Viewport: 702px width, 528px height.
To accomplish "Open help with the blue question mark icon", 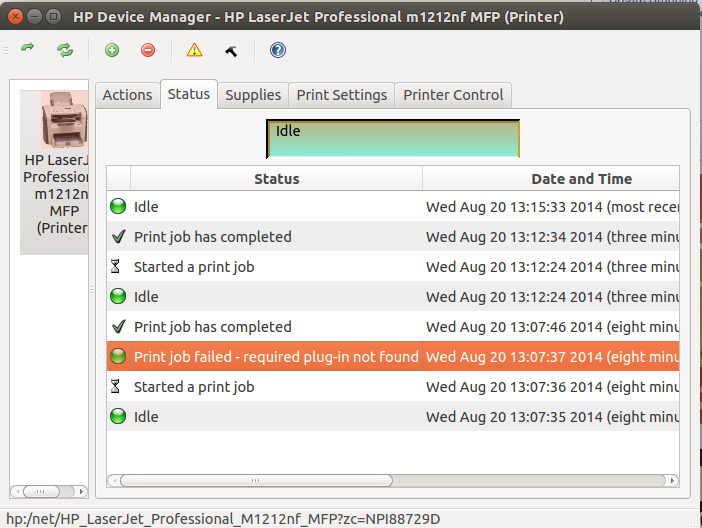I will tap(278, 50).
